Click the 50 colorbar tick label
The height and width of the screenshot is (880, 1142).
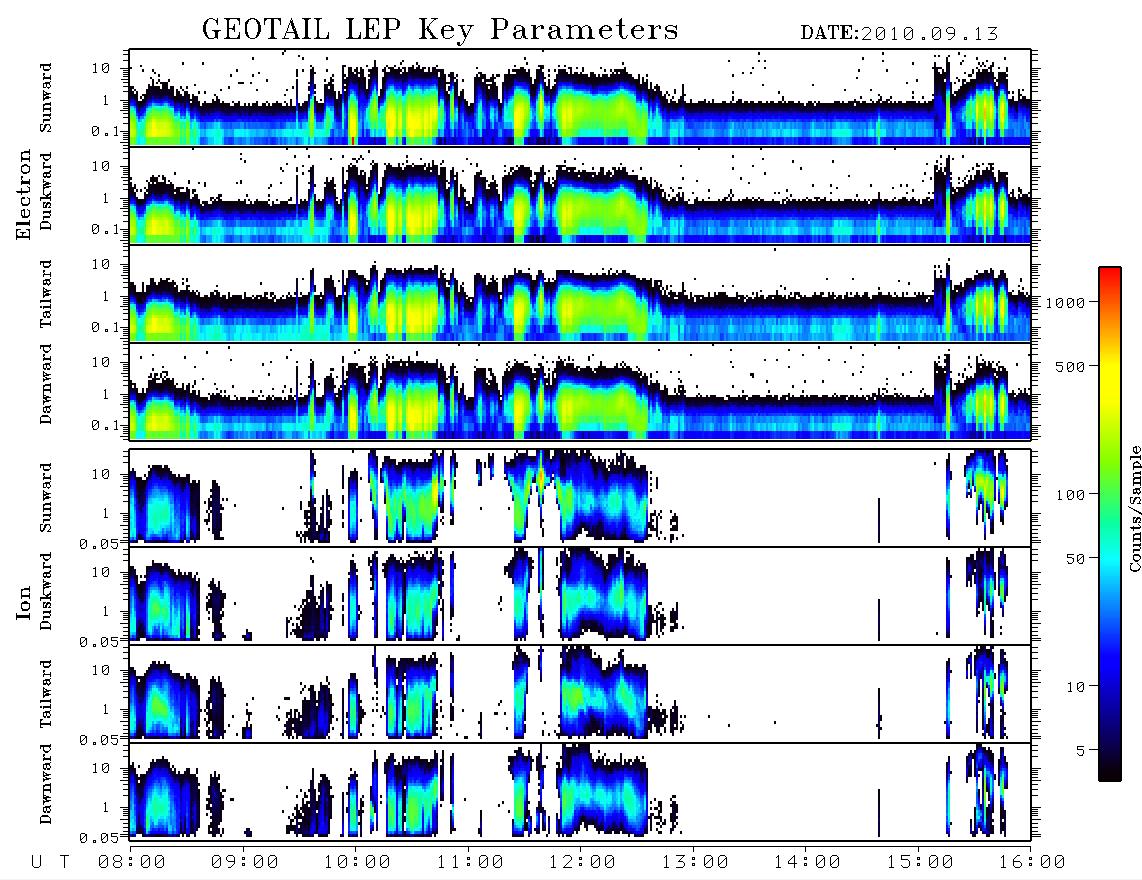coord(1075,559)
